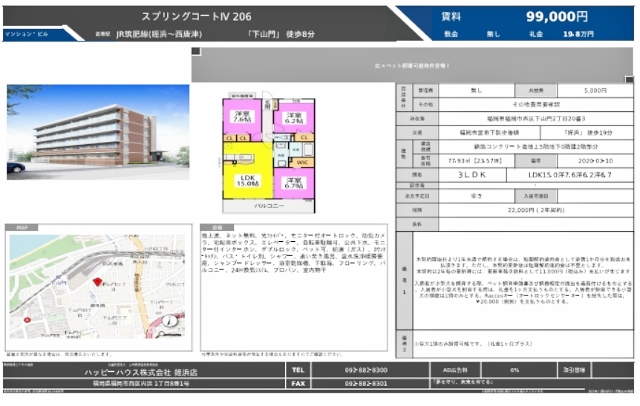Click the build date '2020-03-10'
This screenshot has width=640, height=406.
(595, 161)
